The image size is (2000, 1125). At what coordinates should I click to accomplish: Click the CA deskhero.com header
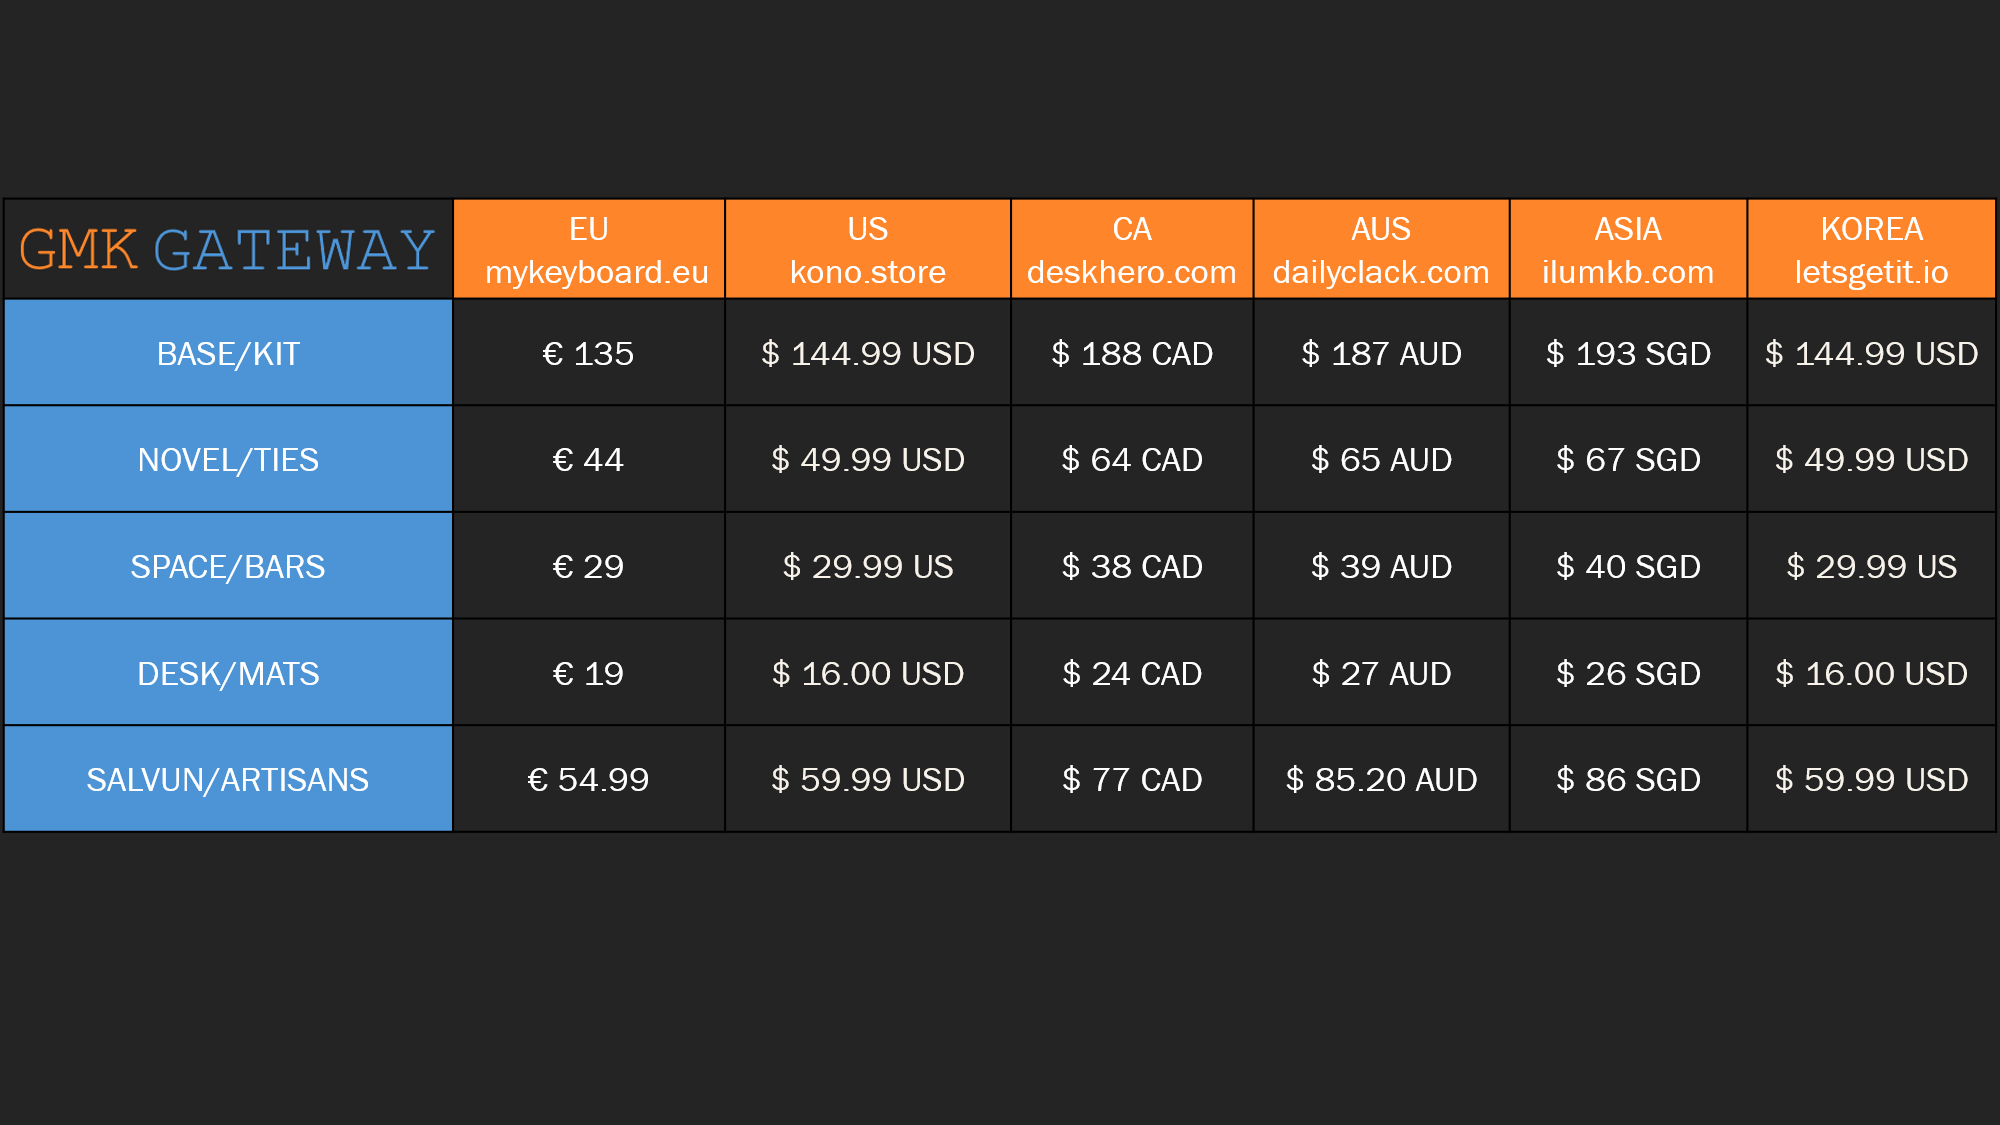[x=1131, y=250]
